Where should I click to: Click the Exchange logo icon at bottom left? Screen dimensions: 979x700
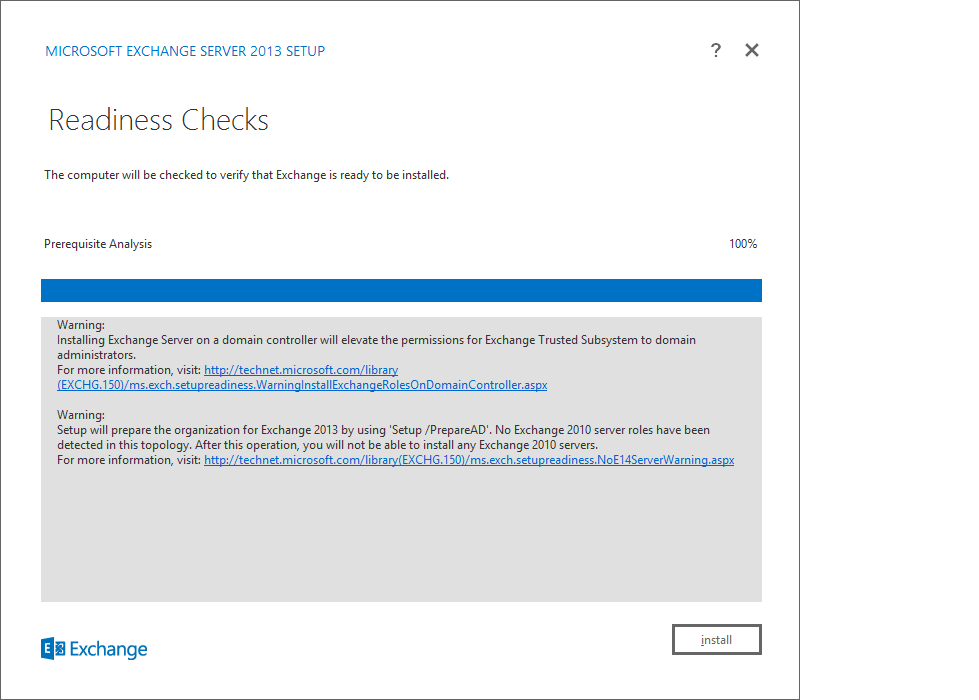53,649
